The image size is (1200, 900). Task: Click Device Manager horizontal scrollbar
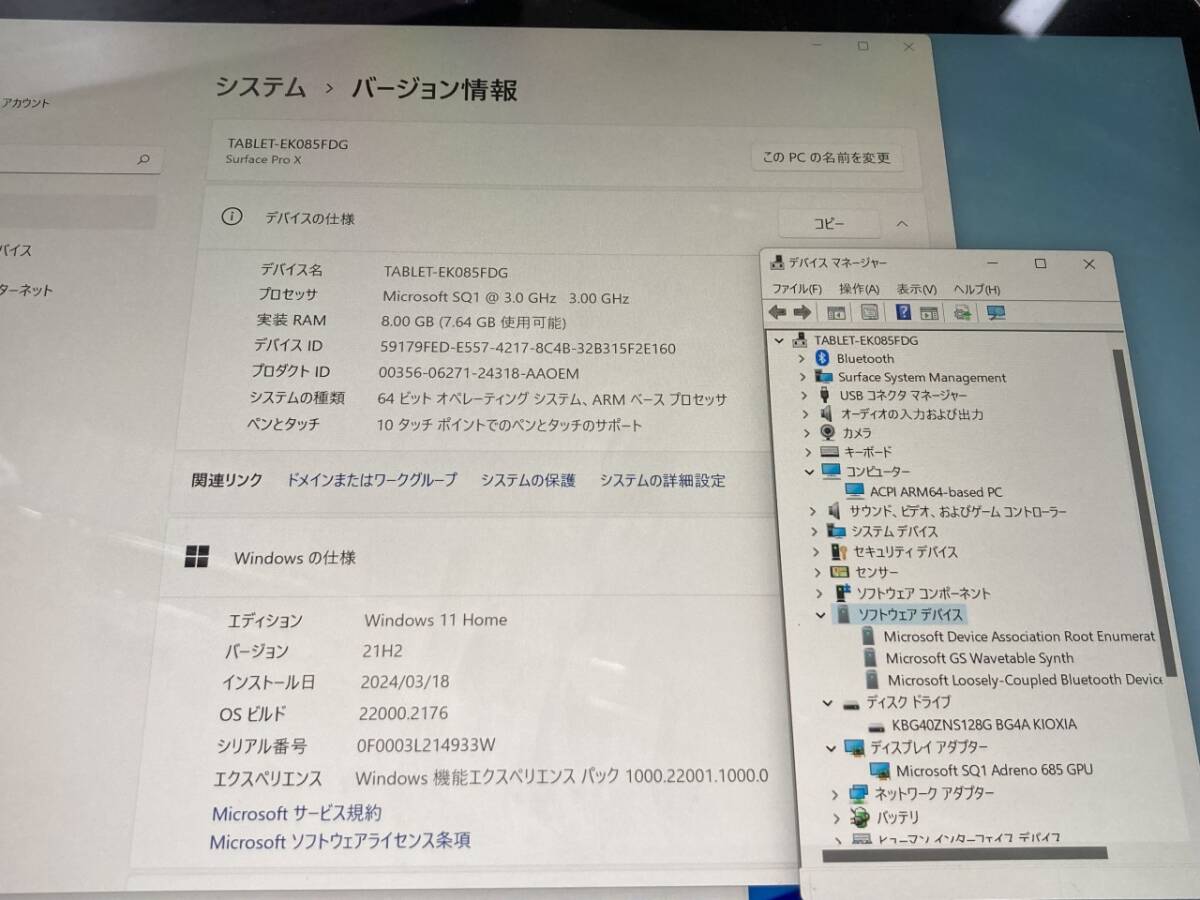(965, 853)
